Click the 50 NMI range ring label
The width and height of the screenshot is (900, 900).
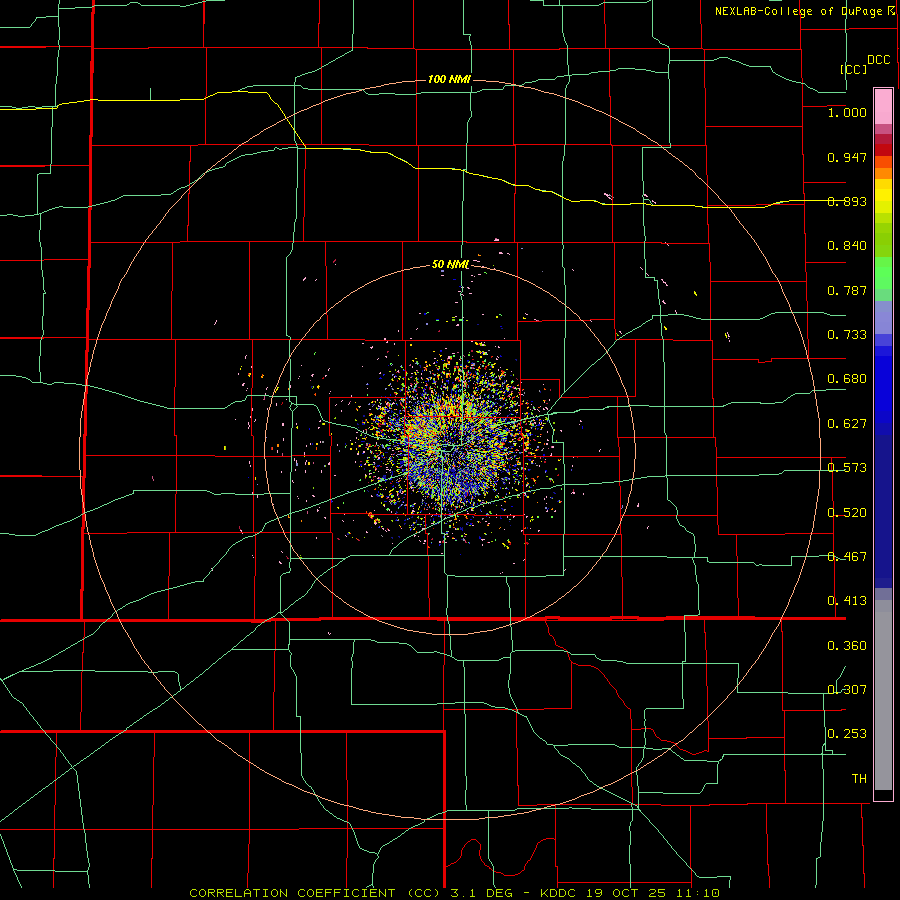pyautogui.click(x=450, y=265)
